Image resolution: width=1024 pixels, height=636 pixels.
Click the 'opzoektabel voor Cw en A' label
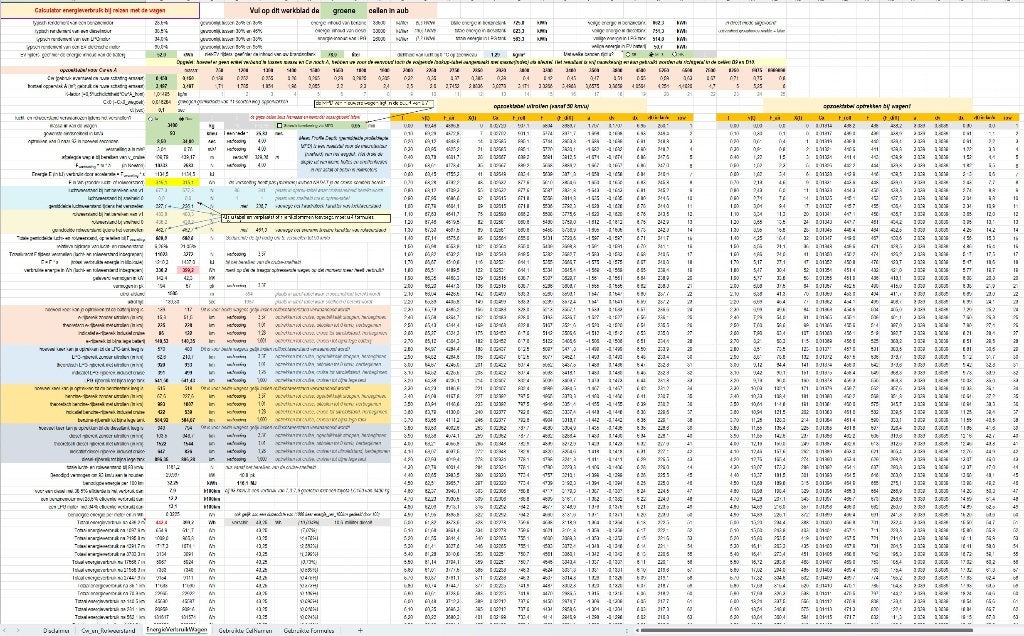[x=88, y=70]
